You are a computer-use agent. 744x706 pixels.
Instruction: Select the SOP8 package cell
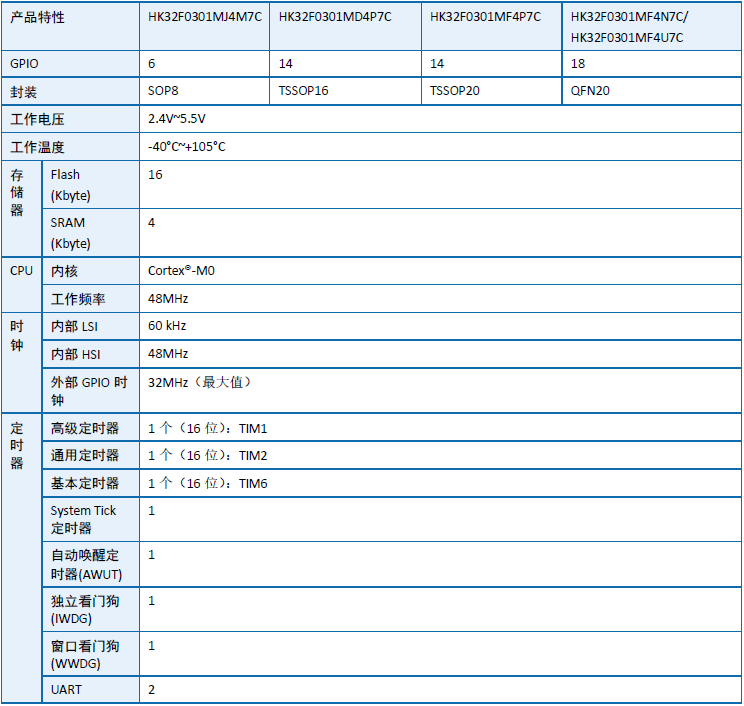point(164,90)
